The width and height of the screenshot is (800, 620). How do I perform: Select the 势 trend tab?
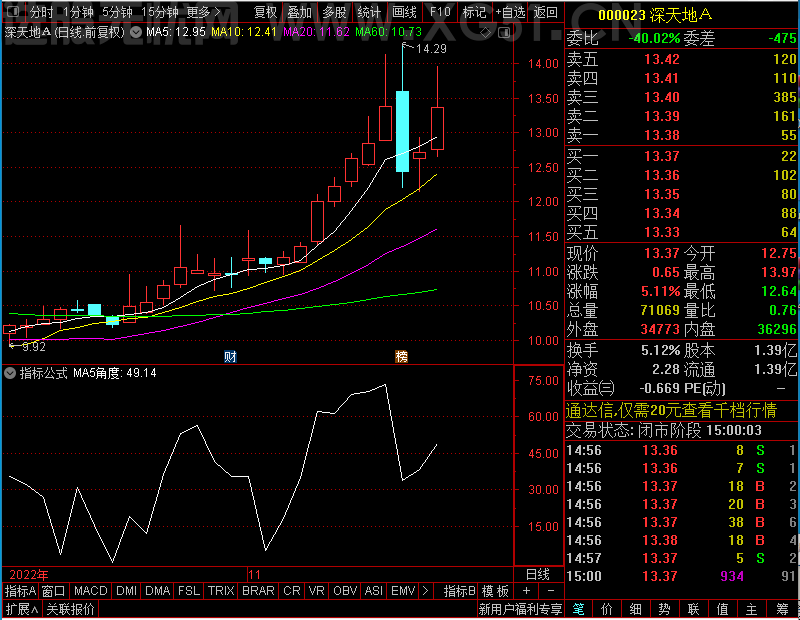(664, 609)
